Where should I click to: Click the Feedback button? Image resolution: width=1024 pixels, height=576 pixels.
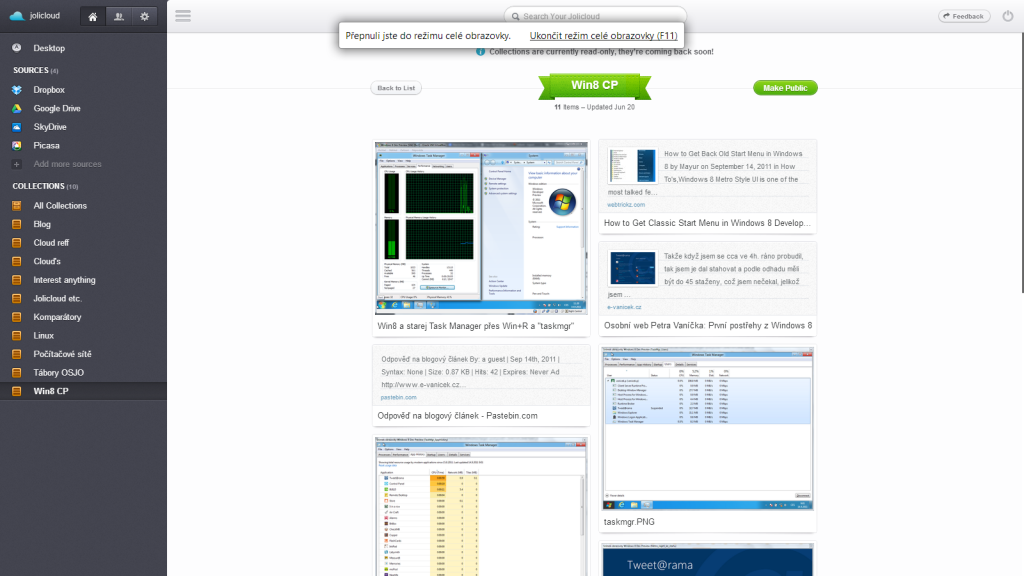(x=964, y=16)
